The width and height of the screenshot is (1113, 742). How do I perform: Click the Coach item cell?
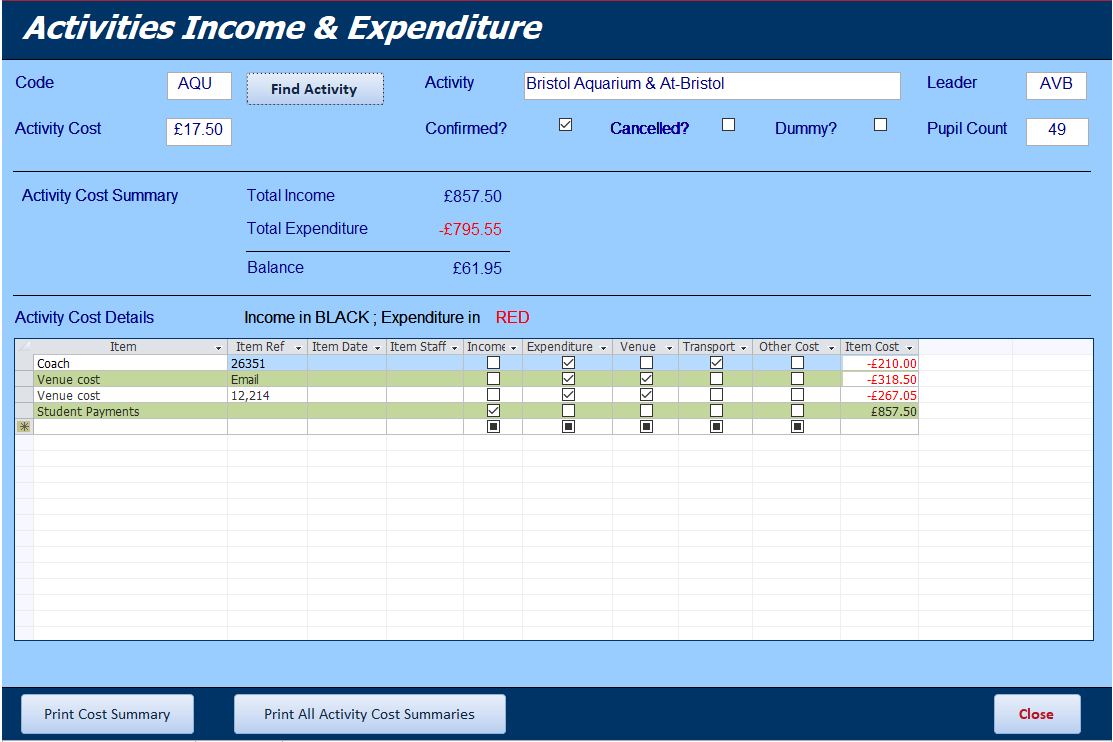[131, 363]
